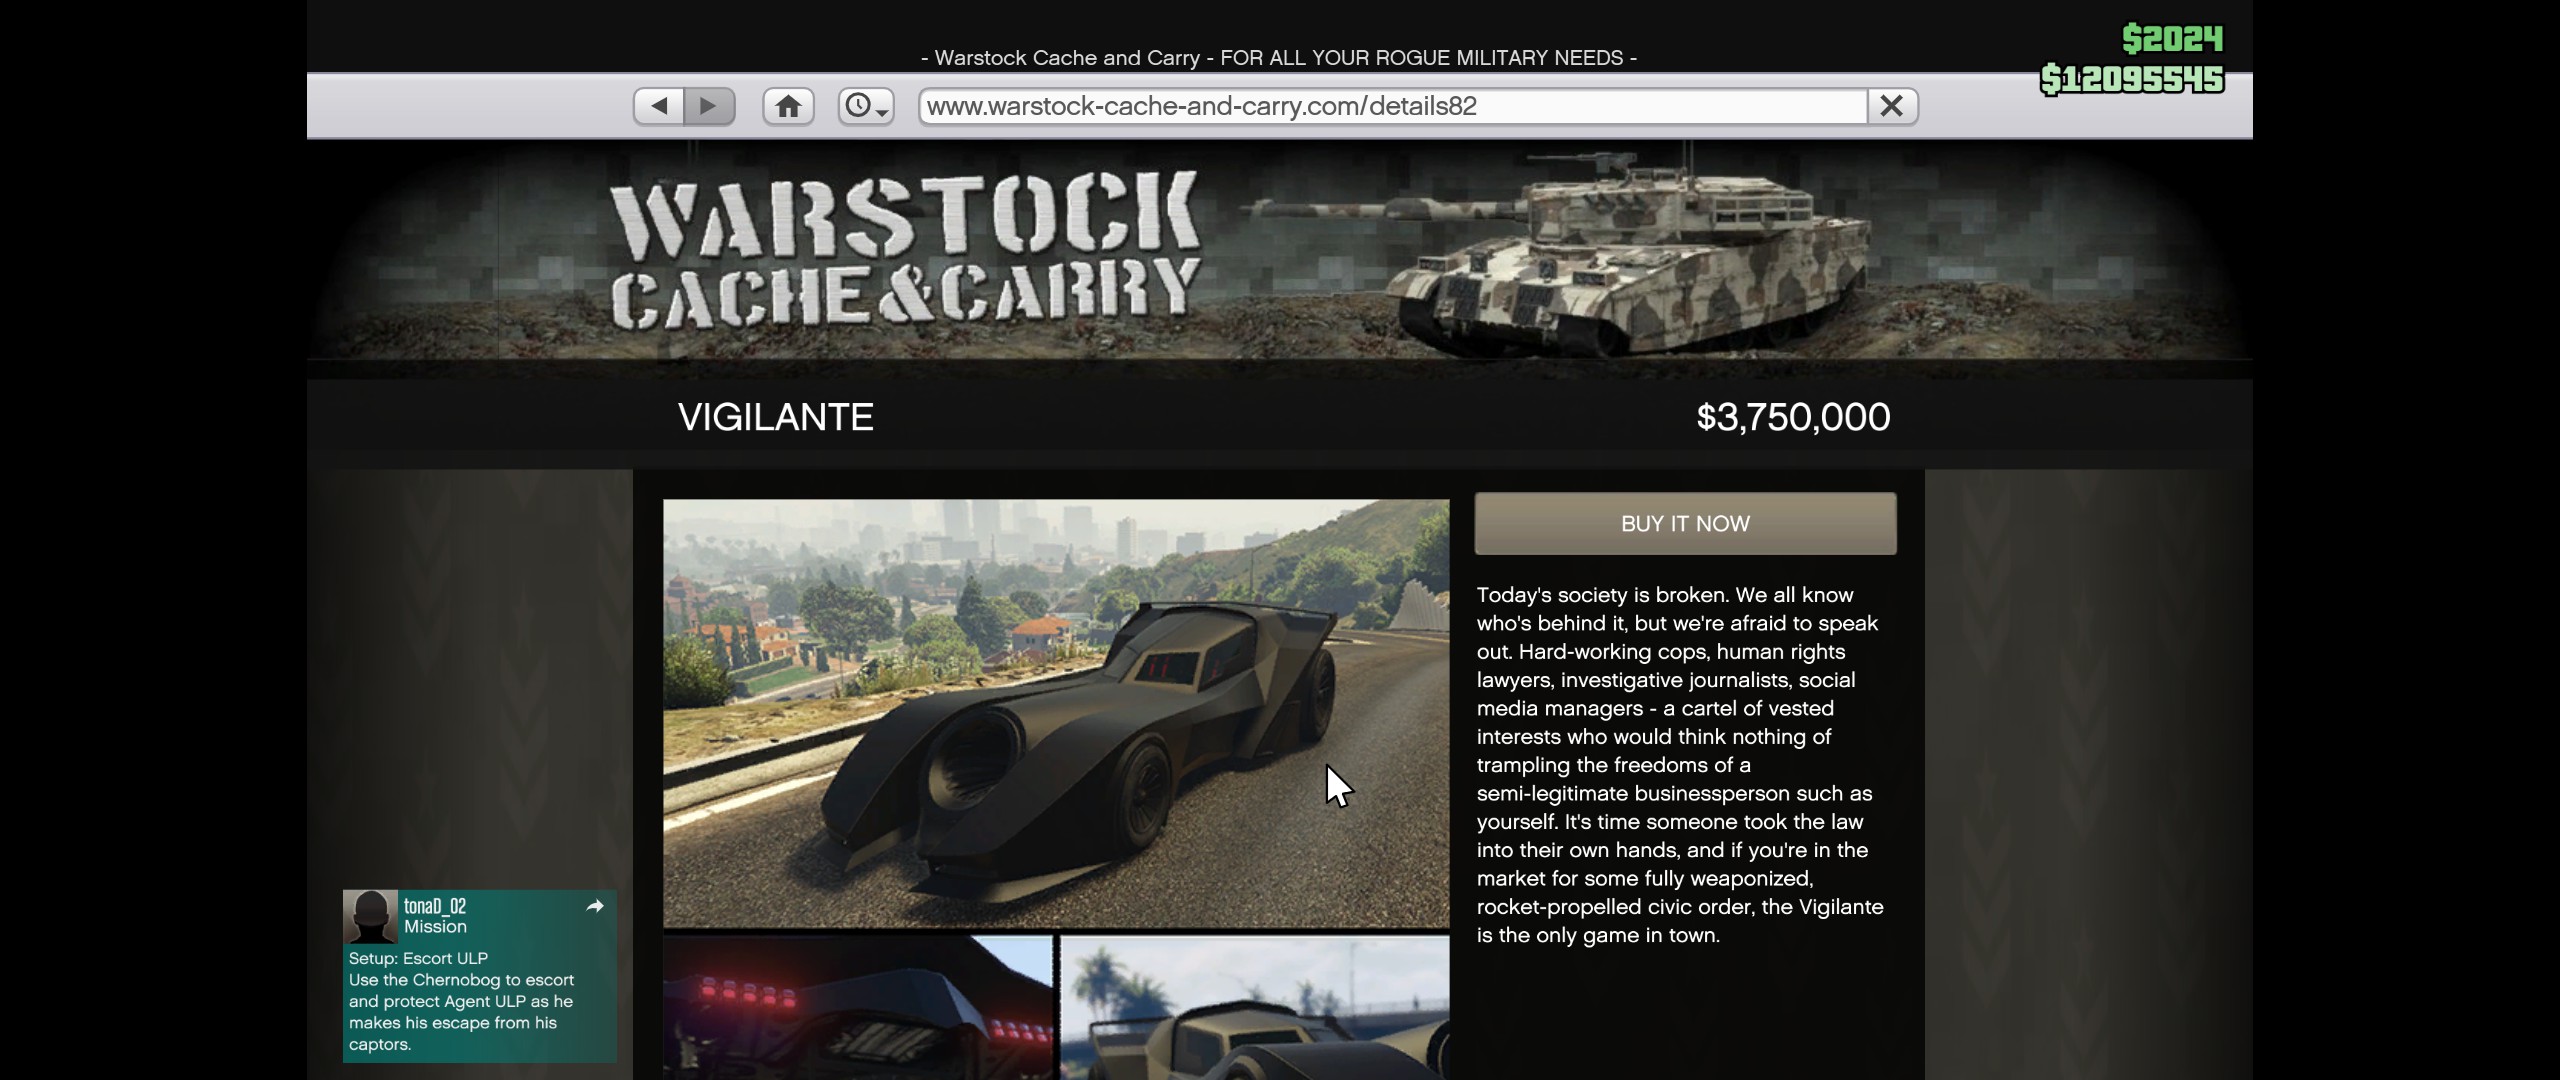The image size is (2560, 1080).
Task: Click the Vigilante description paragraph
Action: (1680, 765)
